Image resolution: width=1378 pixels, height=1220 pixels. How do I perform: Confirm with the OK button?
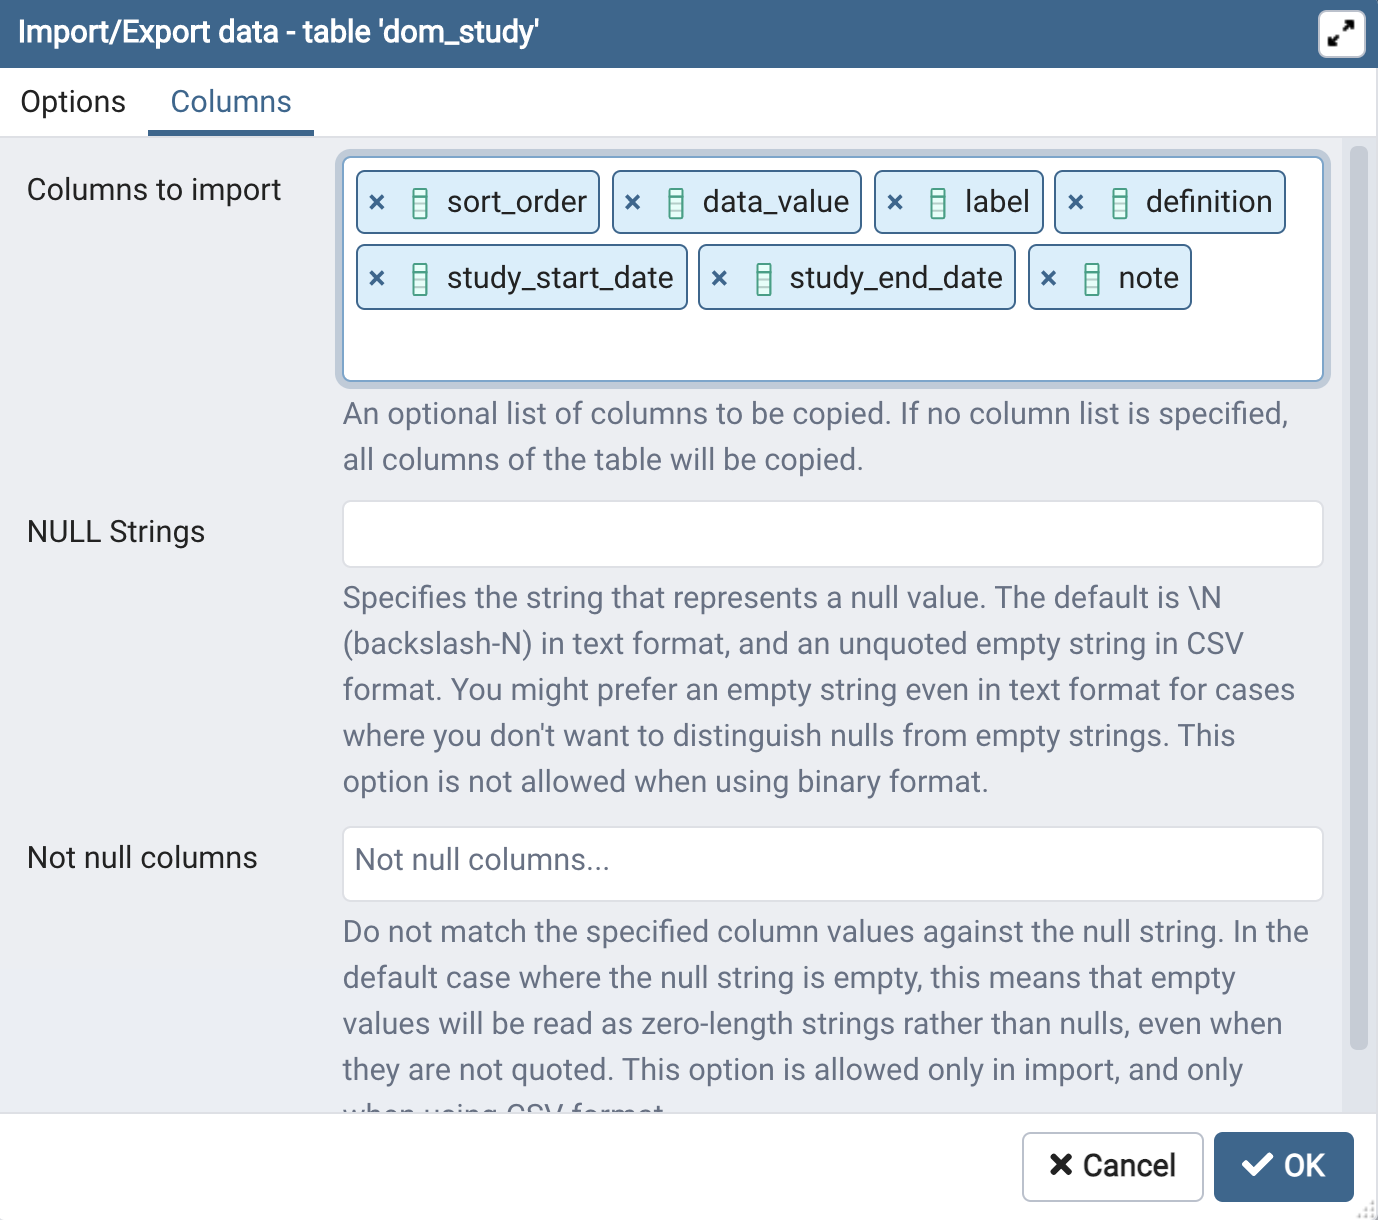coord(1283,1166)
